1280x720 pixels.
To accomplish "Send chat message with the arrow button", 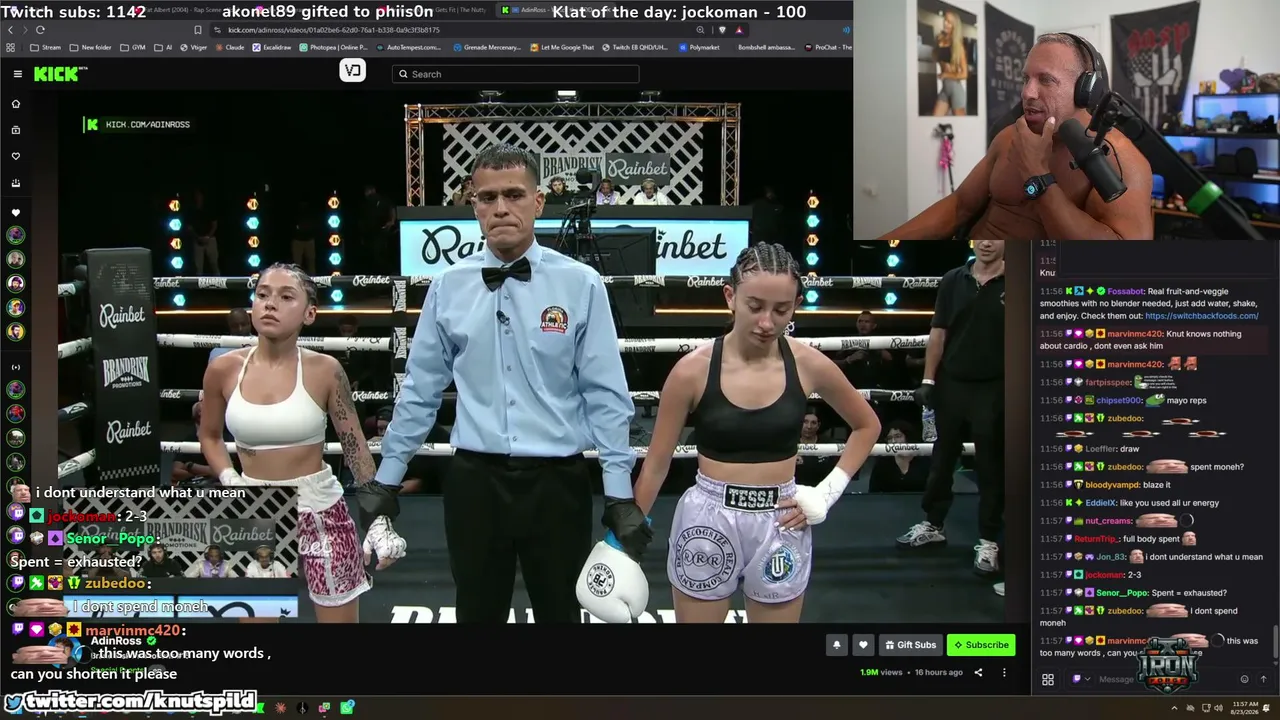I will [x=1263, y=679].
